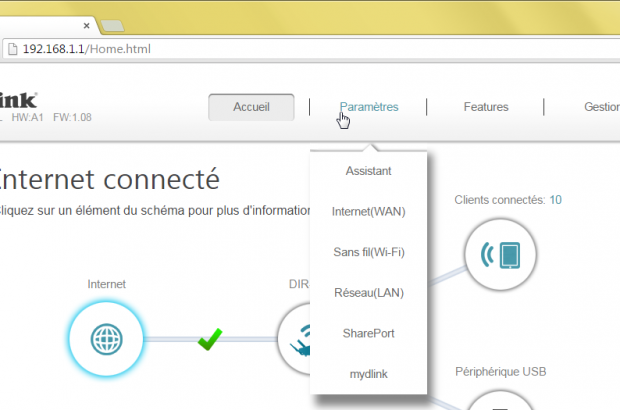
Task: Open a new browser tab
Action: pos(112,24)
